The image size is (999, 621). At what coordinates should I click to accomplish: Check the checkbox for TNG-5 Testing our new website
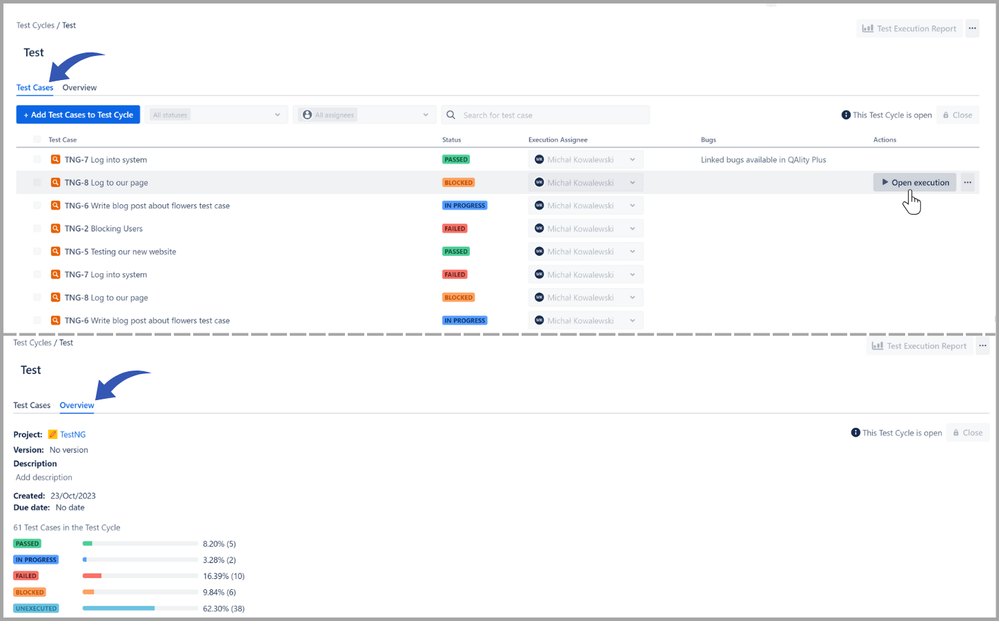coord(37,251)
